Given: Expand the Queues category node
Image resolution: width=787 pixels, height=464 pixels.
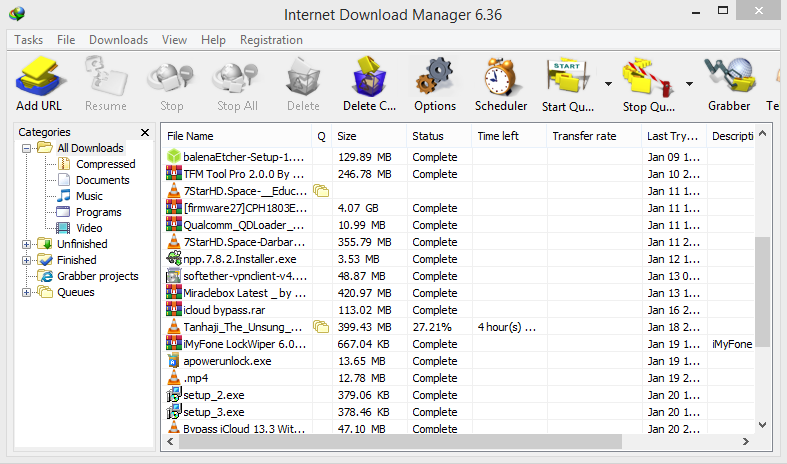Looking at the screenshot, I should click(x=27, y=293).
